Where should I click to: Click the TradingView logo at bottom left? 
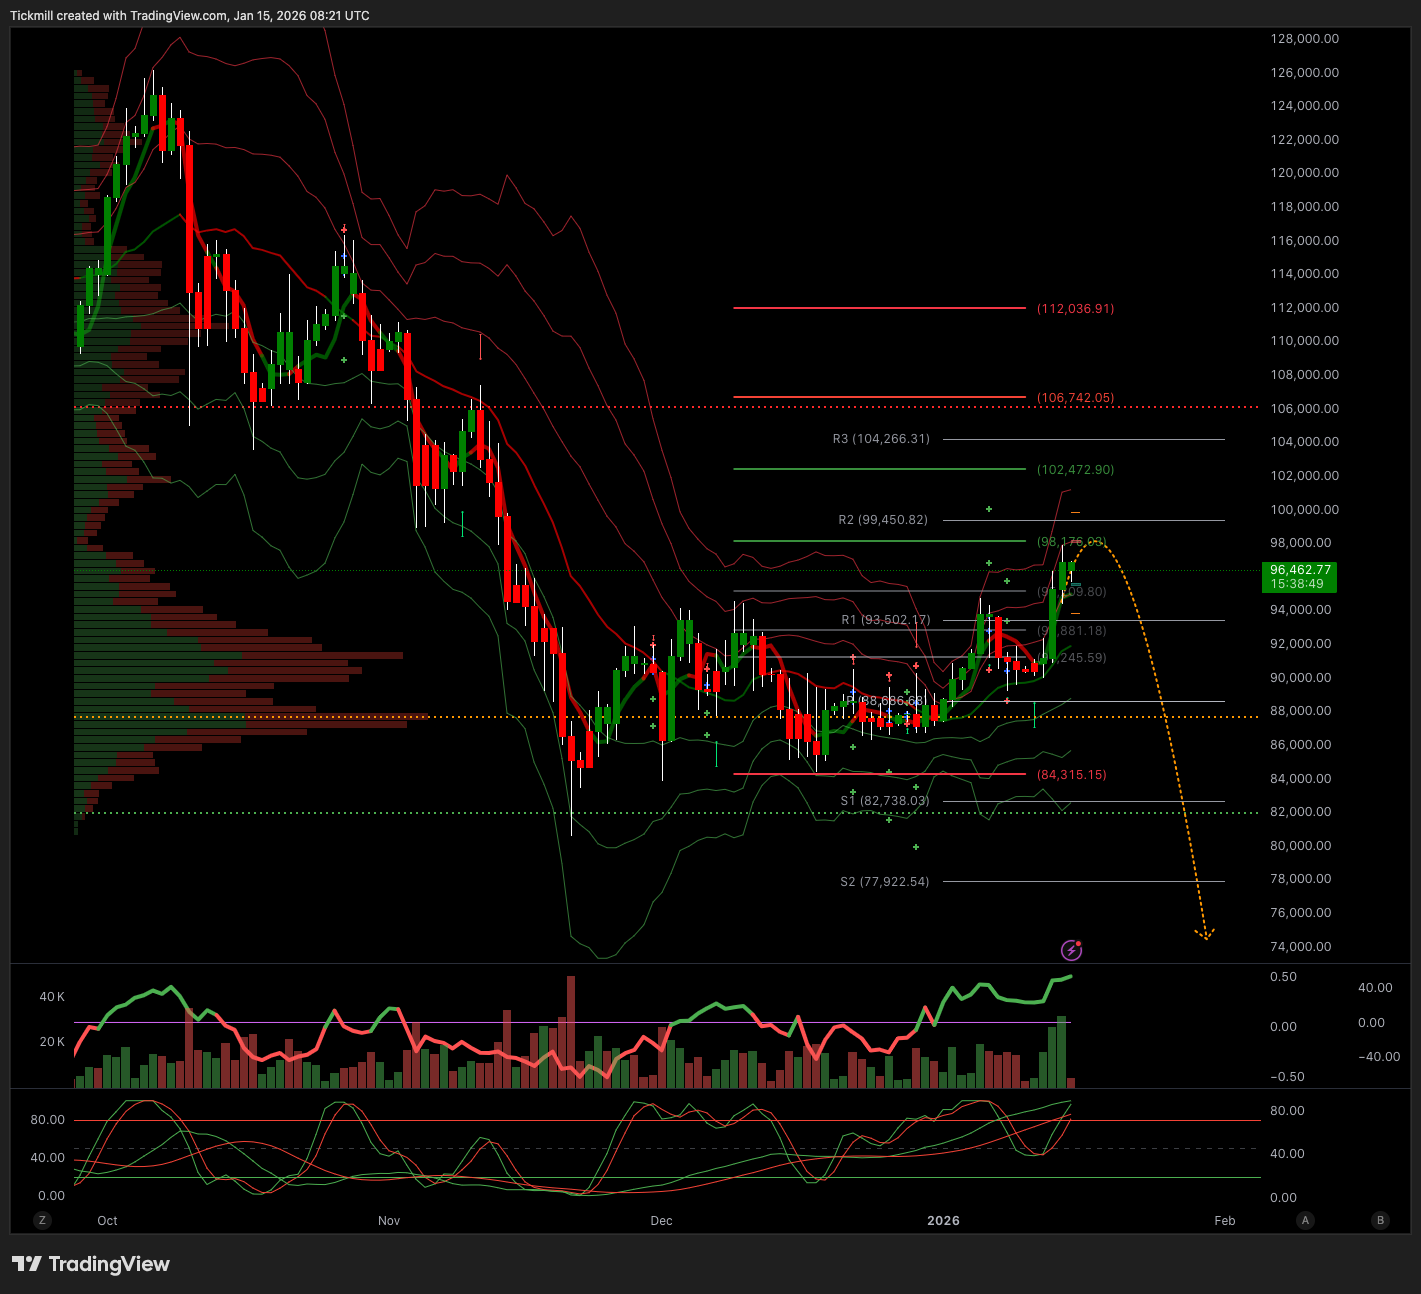tap(91, 1264)
